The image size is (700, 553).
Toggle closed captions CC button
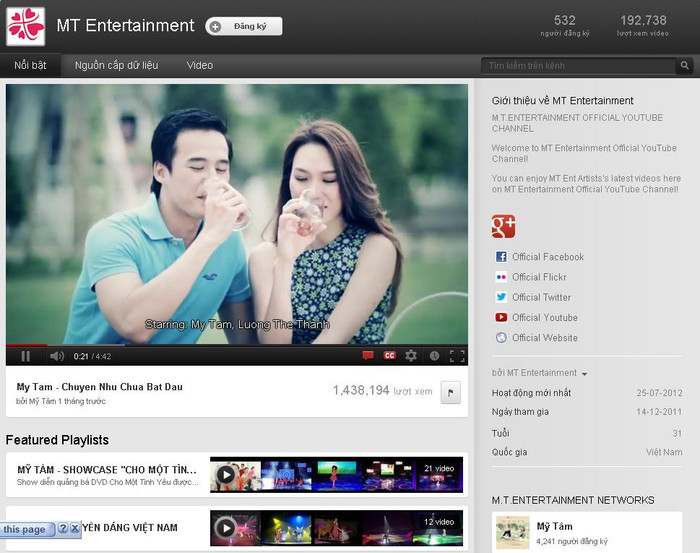click(x=389, y=356)
